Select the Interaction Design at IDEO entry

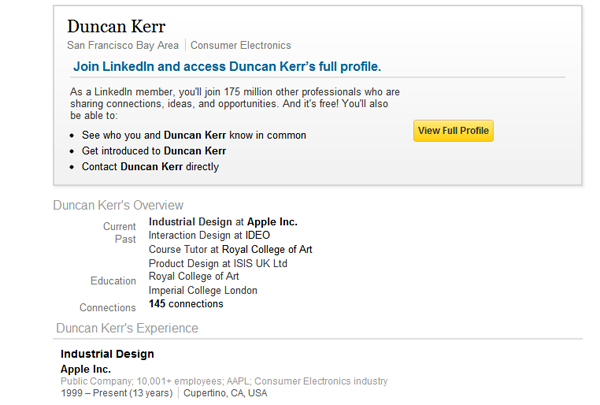pyautogui.click(x=209, y=235)
